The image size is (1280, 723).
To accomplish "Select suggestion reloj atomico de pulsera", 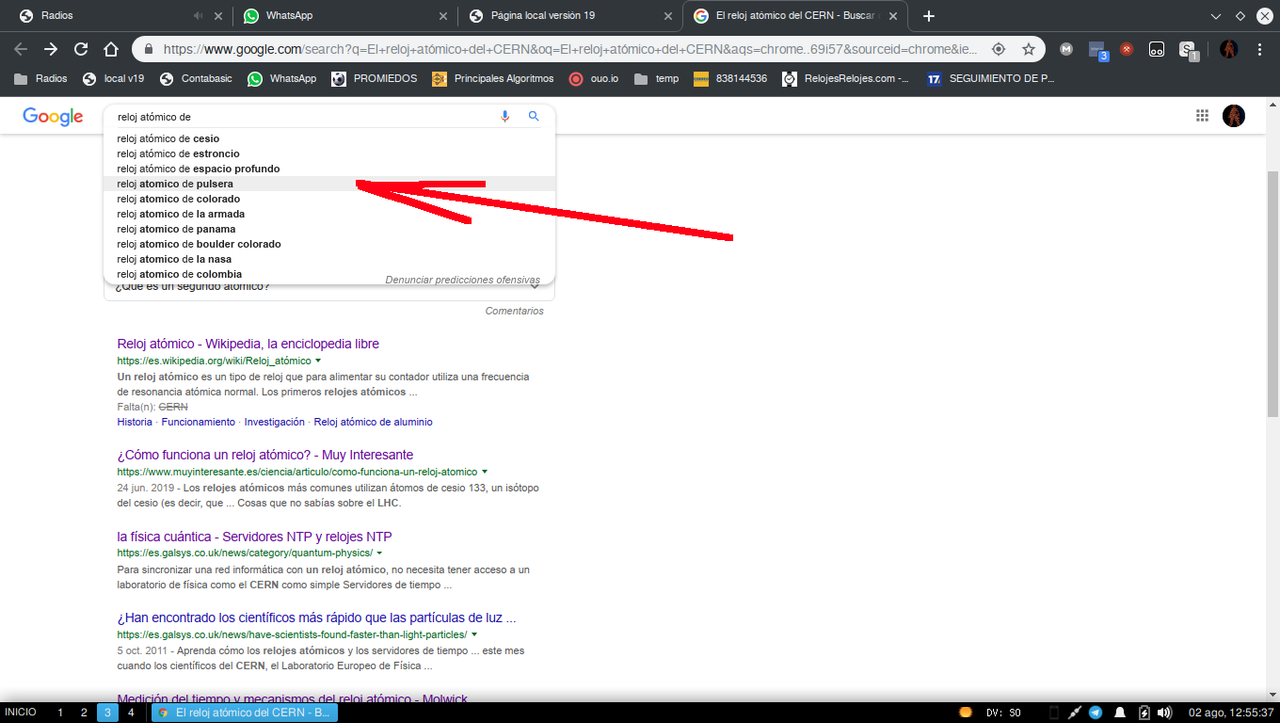I will point(329,183).
